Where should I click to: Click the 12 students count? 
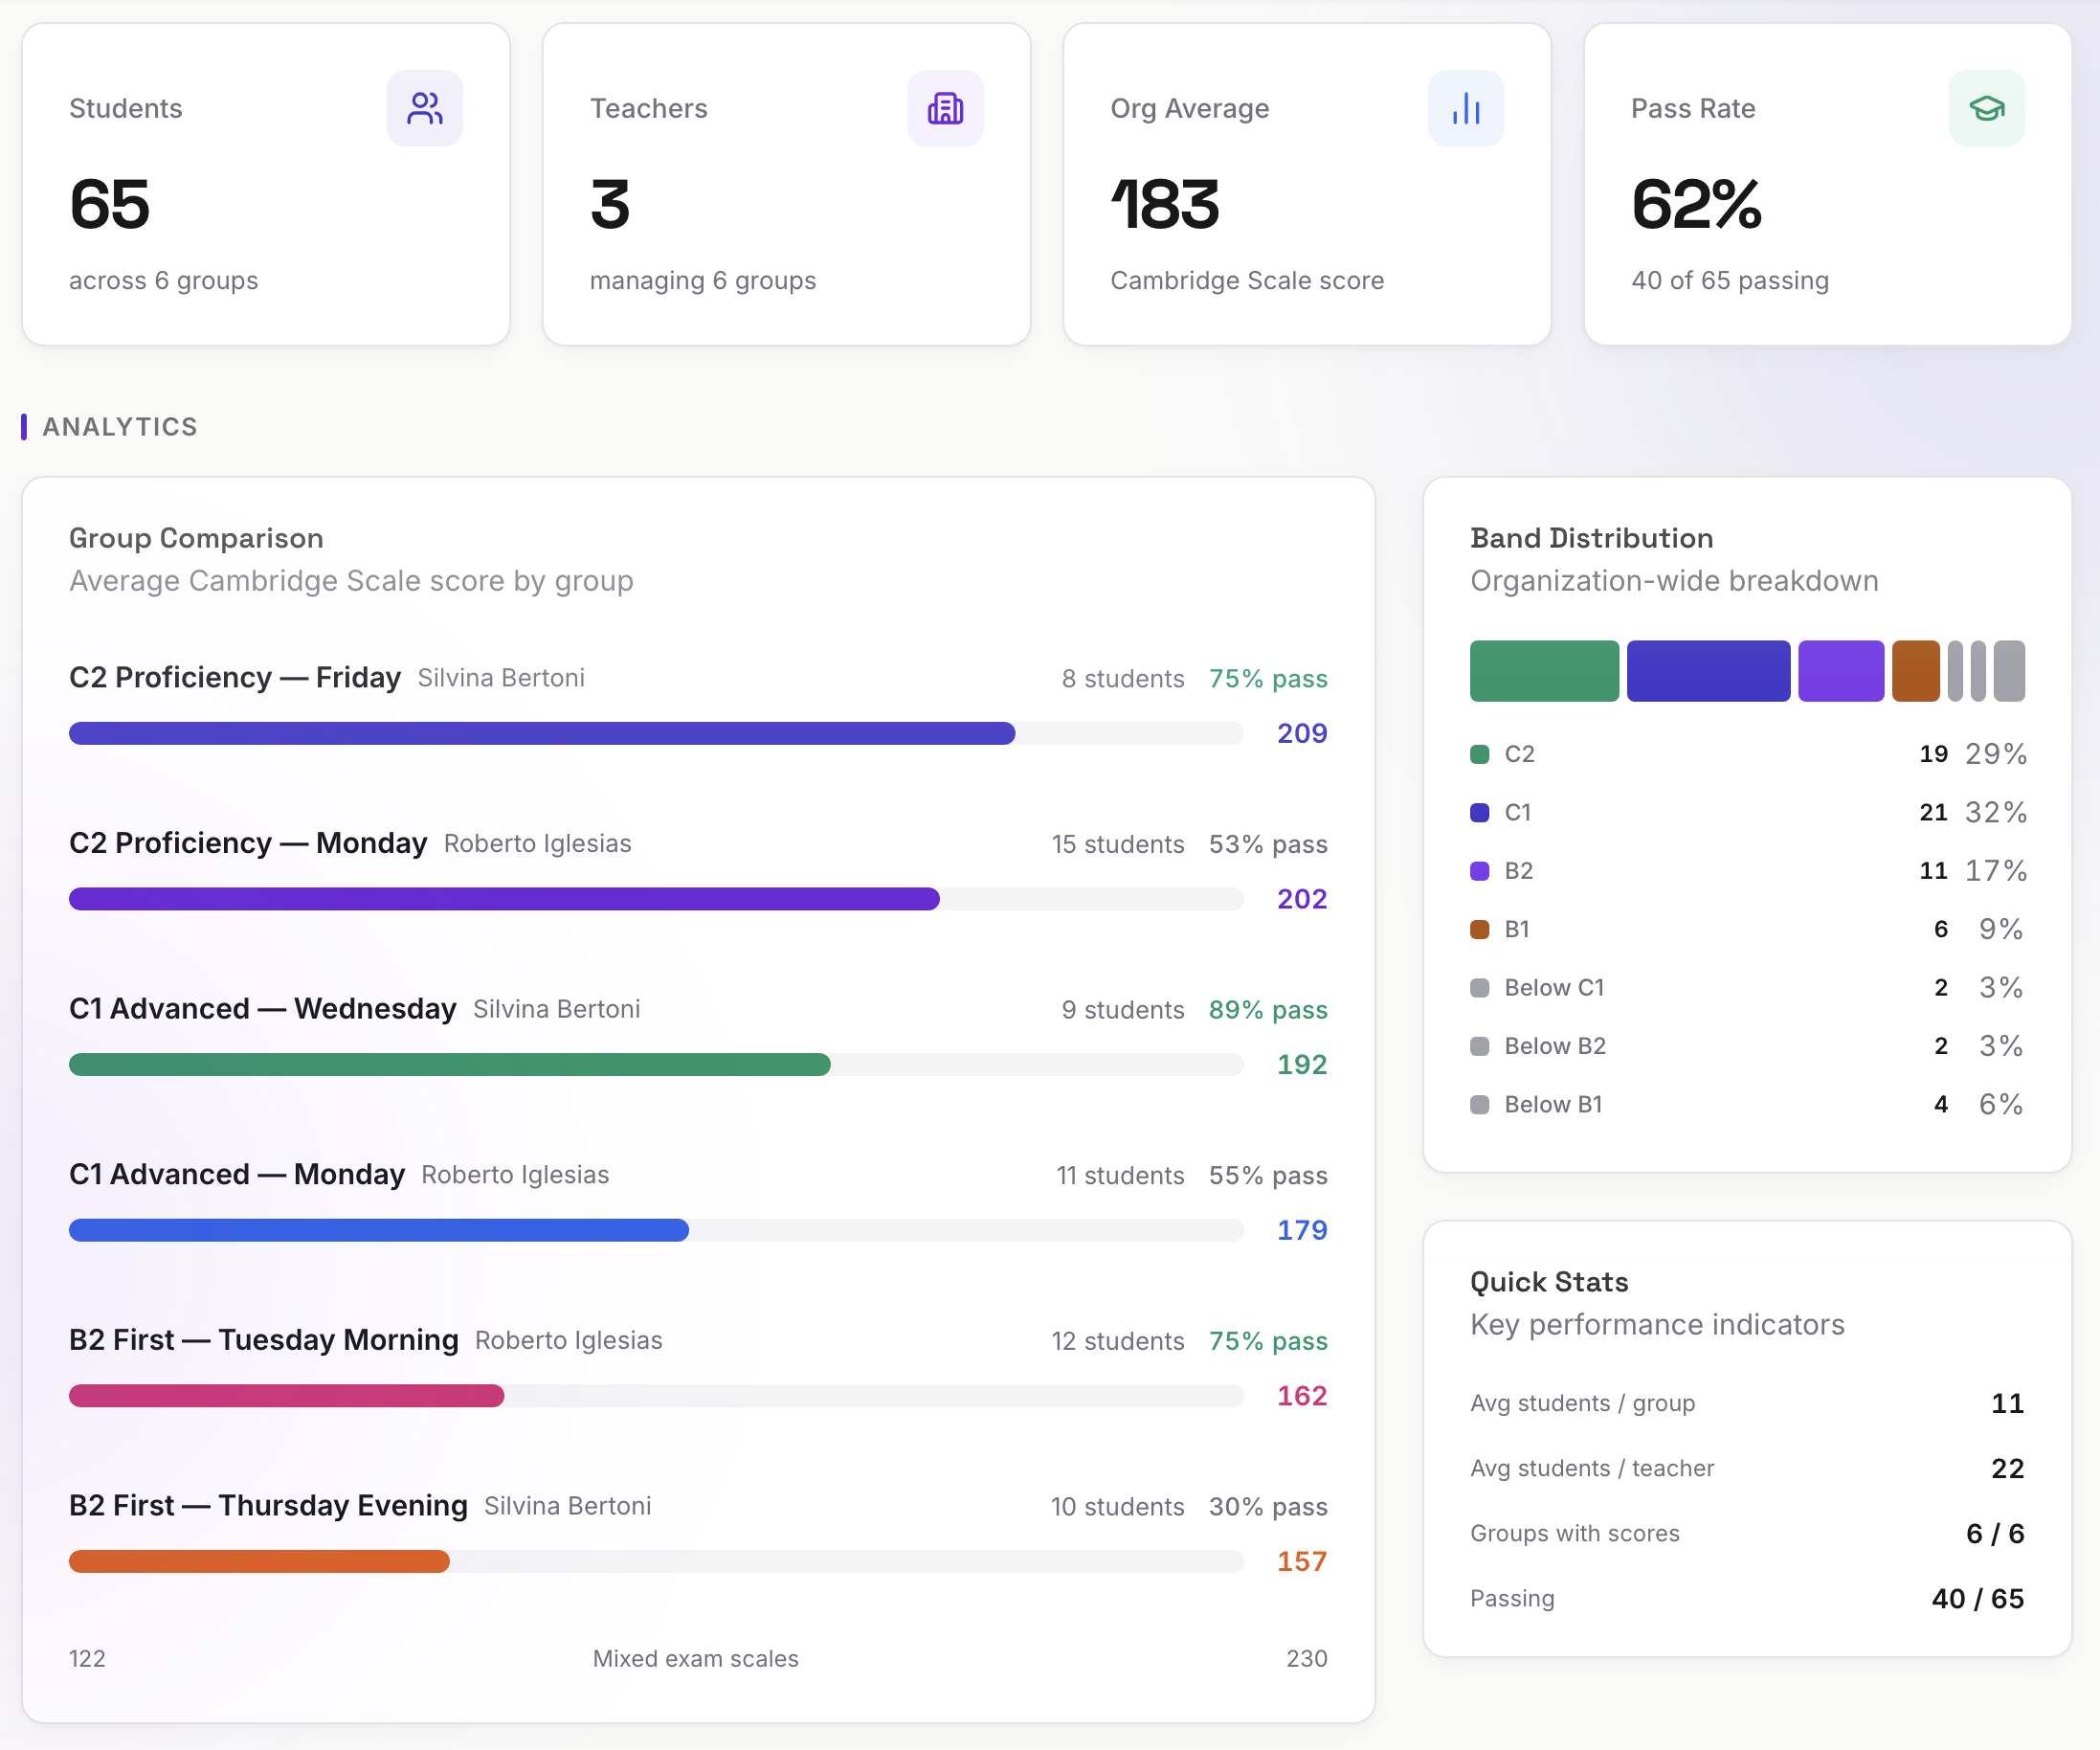click(1118, 1342)
